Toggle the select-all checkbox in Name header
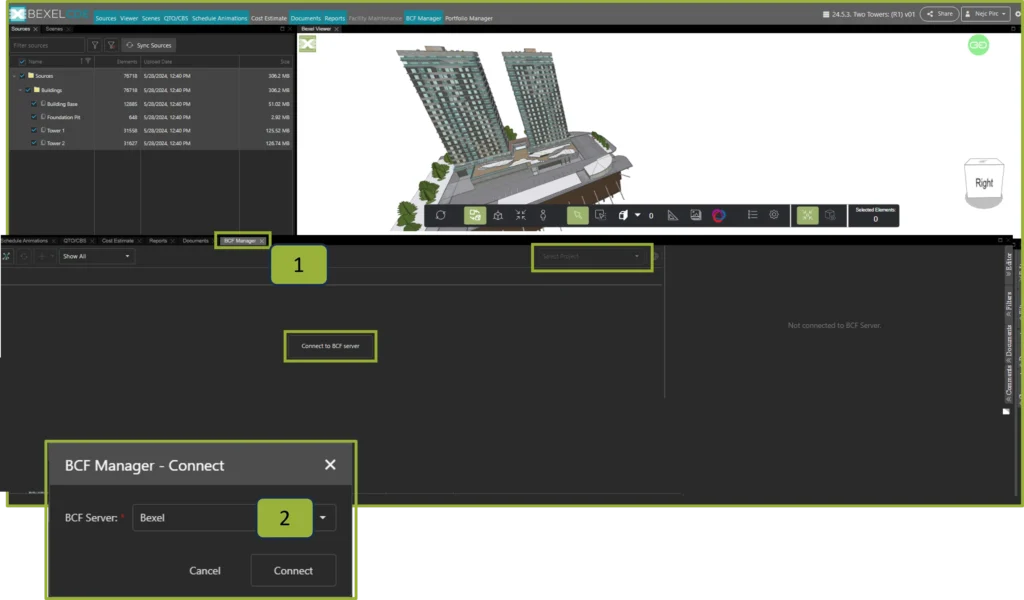The image size is (1024, 600). coord(22,61)
